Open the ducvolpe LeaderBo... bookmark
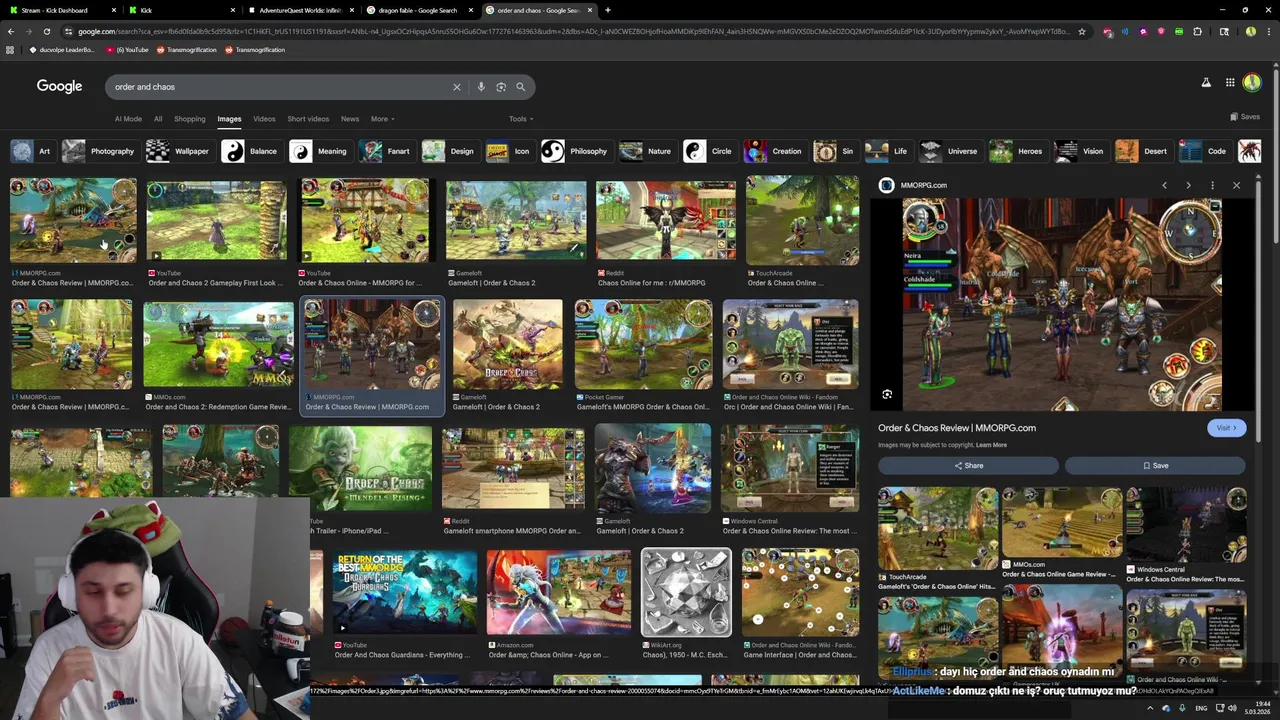 click(62, 50)
